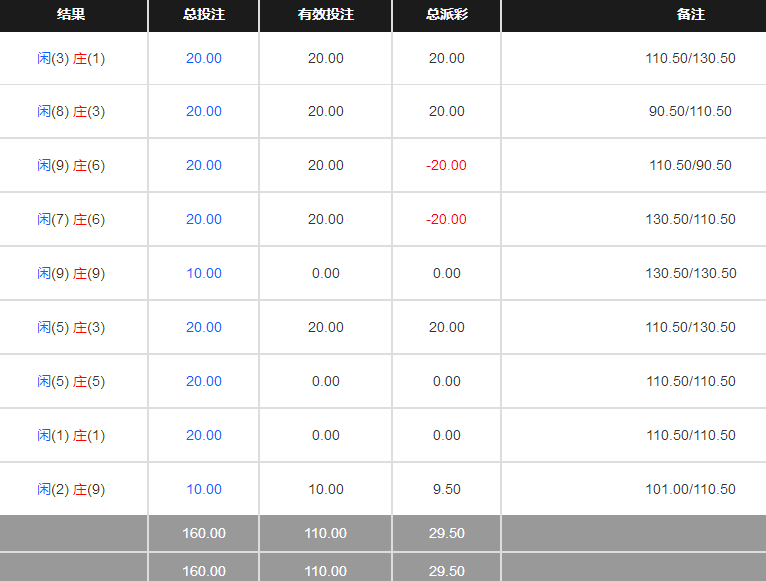
Task: Open the 10.00 bet link for 闲(9) 庄(9)
Action: click(204, 273)
